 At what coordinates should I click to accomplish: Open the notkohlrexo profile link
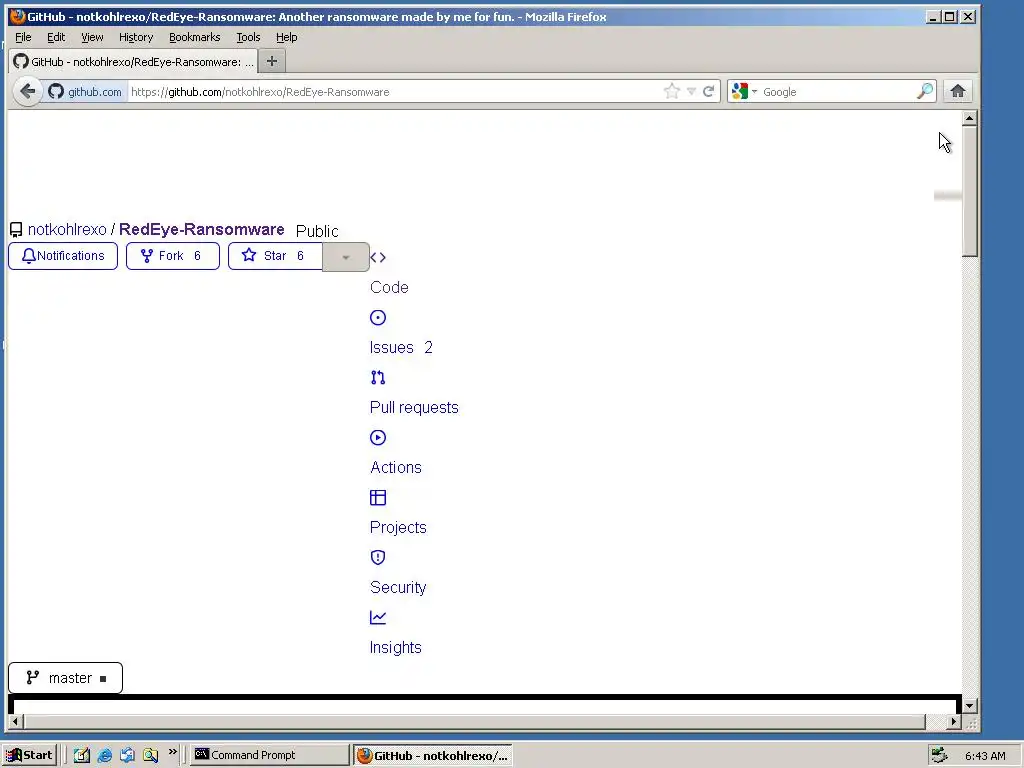[x=67, y=230]
